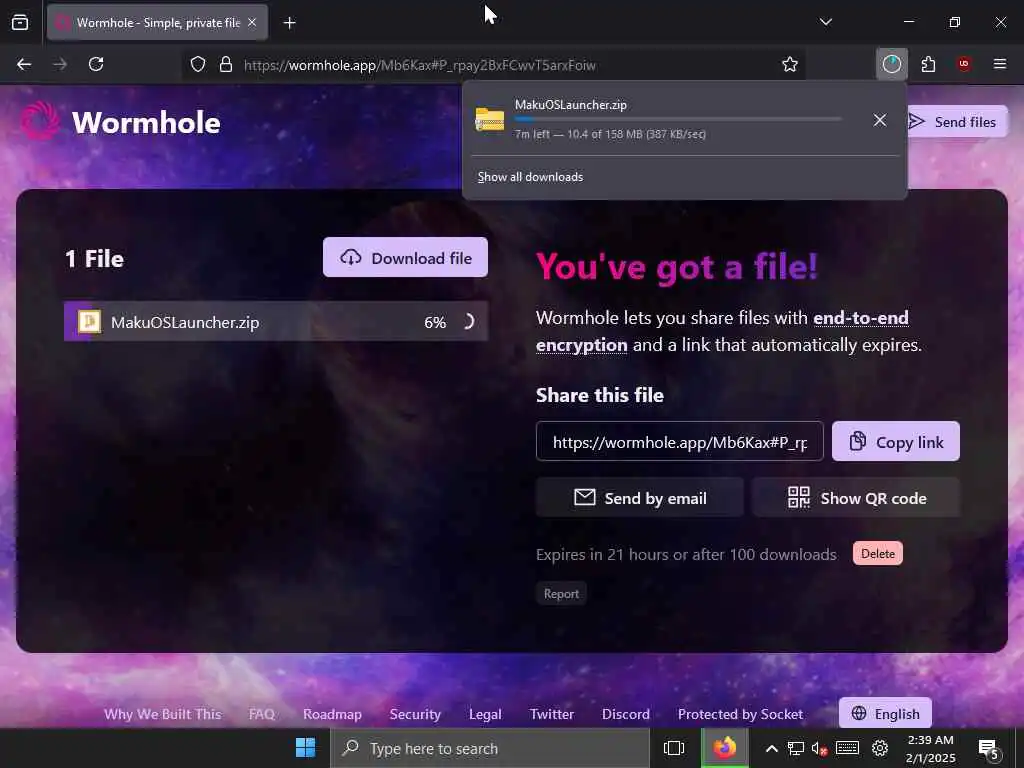The height and width of the screenshot is (768, 1024).
Task: Click the zip file icon in file row
Action: coord(89,321)
